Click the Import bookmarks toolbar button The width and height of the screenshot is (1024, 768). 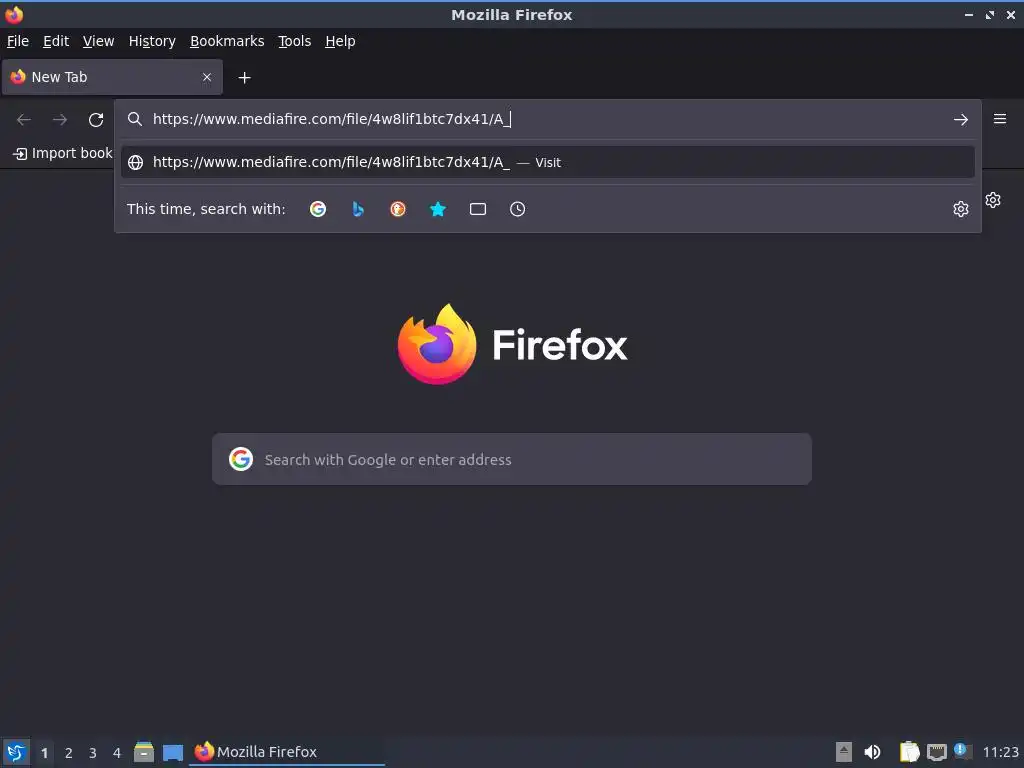[63, 153]
